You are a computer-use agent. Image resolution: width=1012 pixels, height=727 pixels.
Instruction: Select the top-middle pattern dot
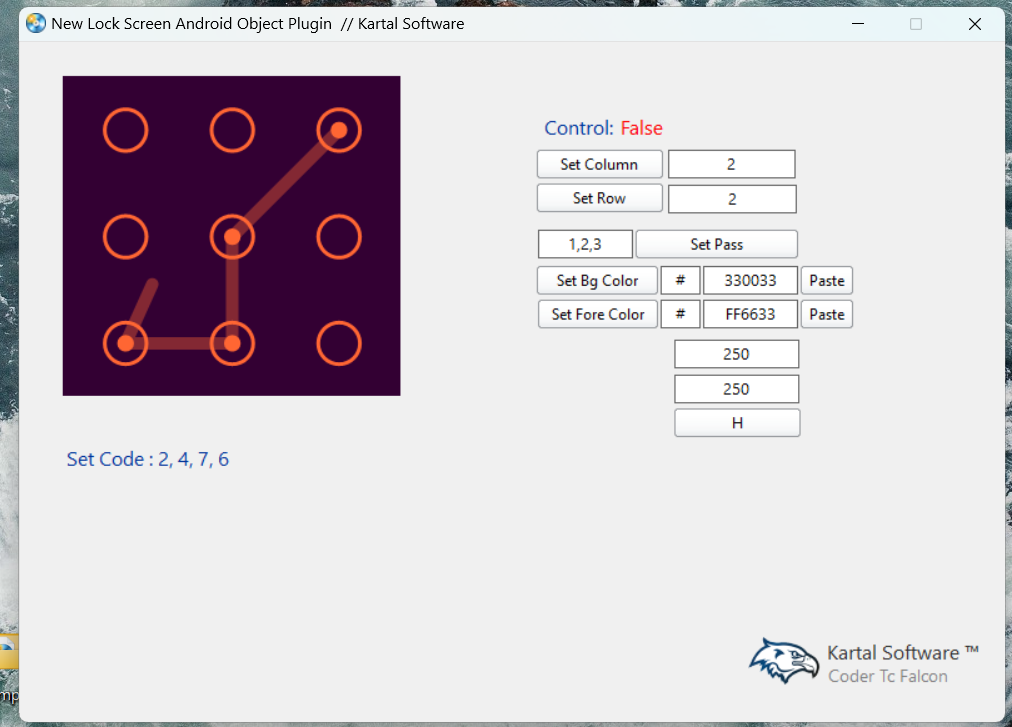232,130
